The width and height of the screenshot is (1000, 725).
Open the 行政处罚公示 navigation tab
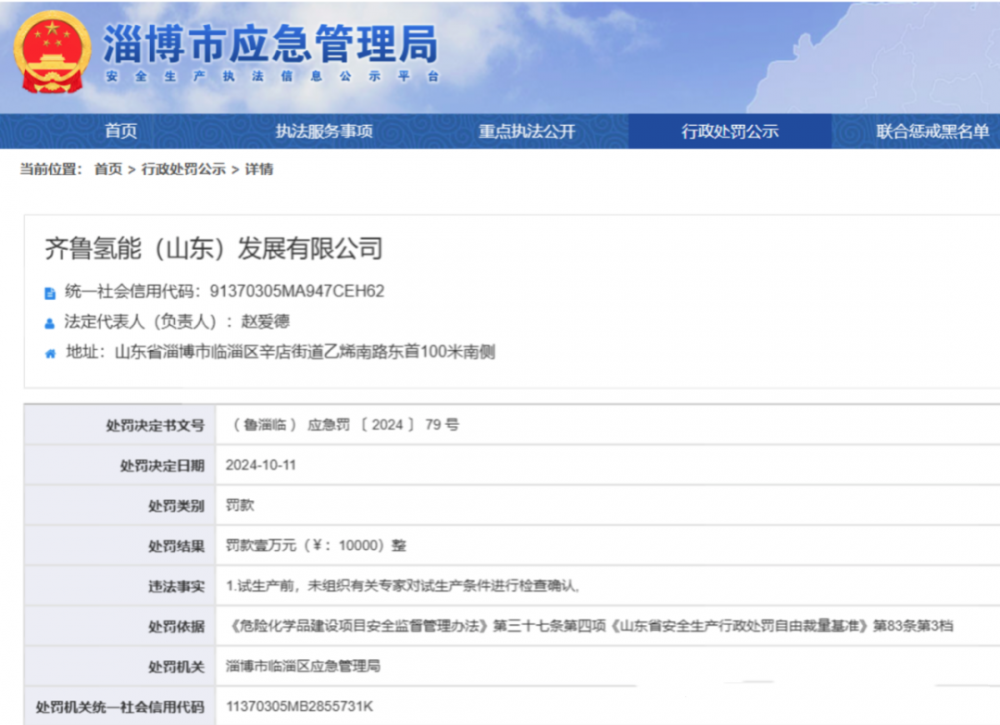(x=730, y=131)
